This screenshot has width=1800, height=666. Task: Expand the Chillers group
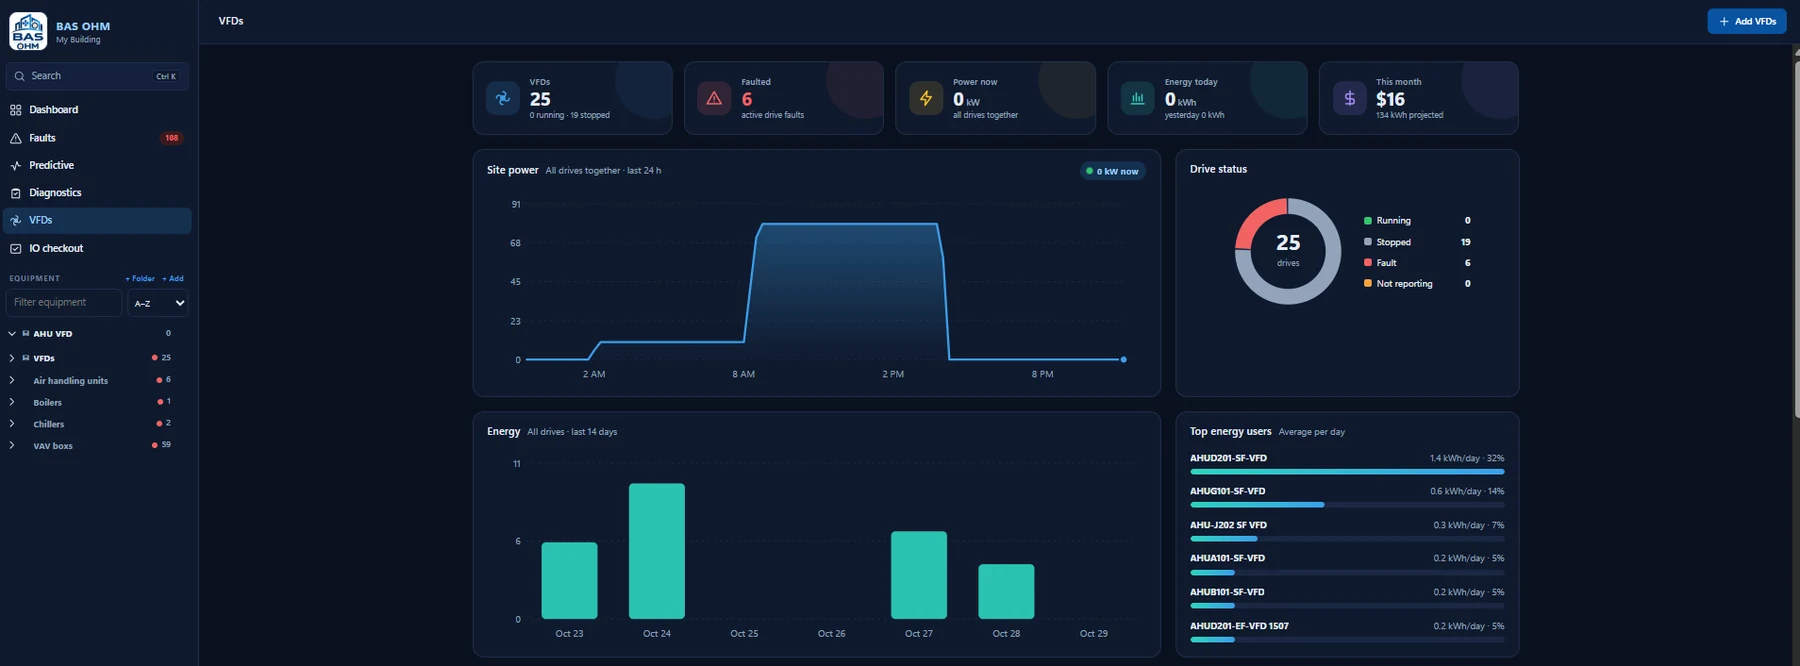(x=12, y=424)
